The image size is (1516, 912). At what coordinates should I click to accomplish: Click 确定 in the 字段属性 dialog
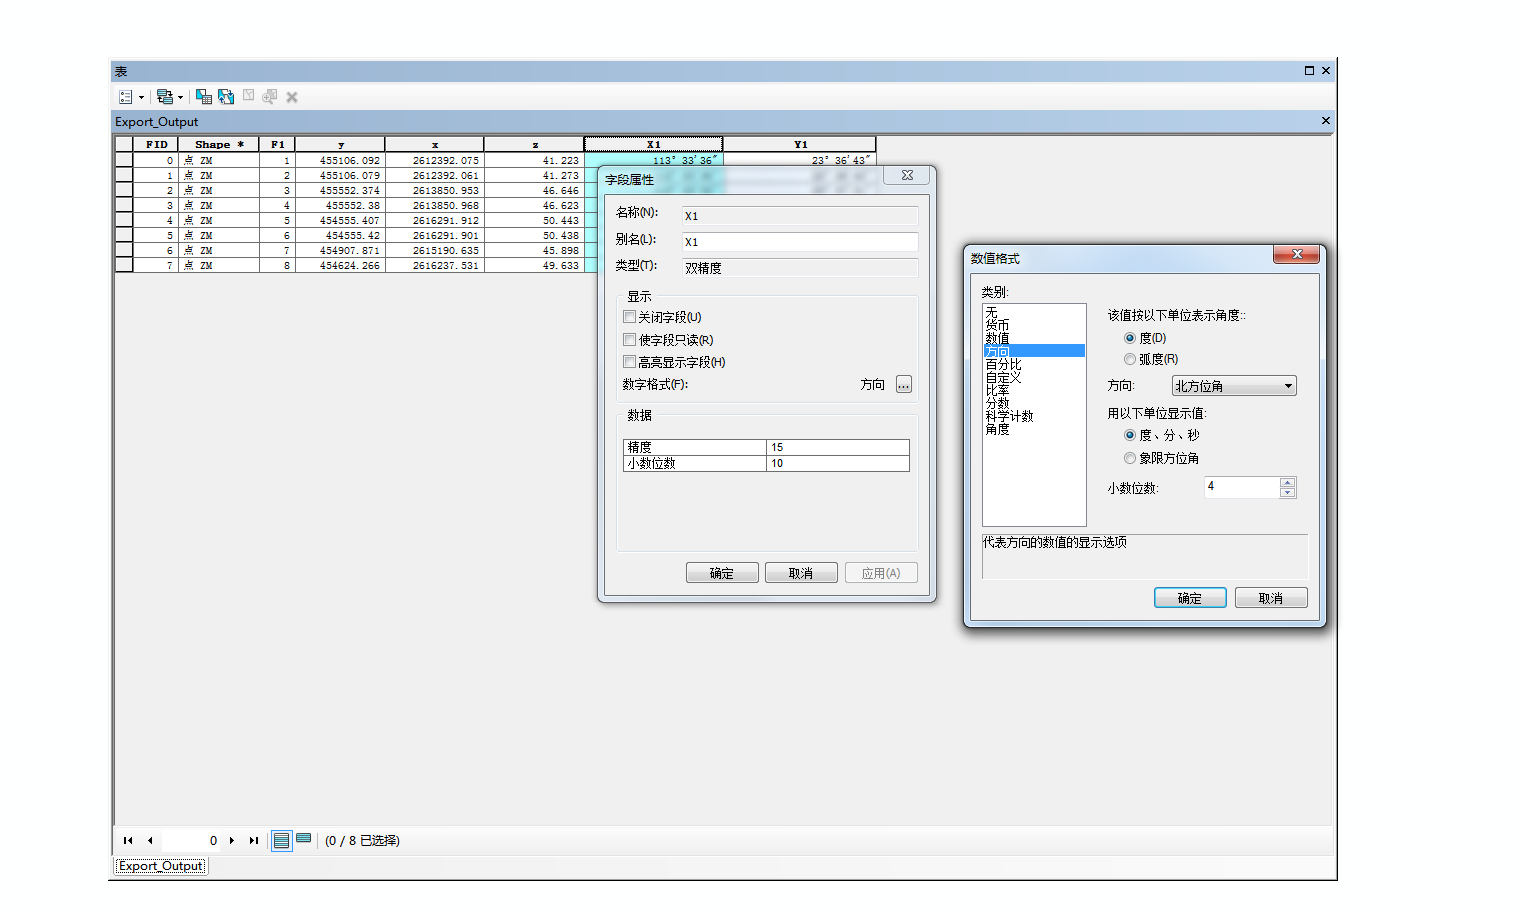pyautogui.click(x=722, y=573)
